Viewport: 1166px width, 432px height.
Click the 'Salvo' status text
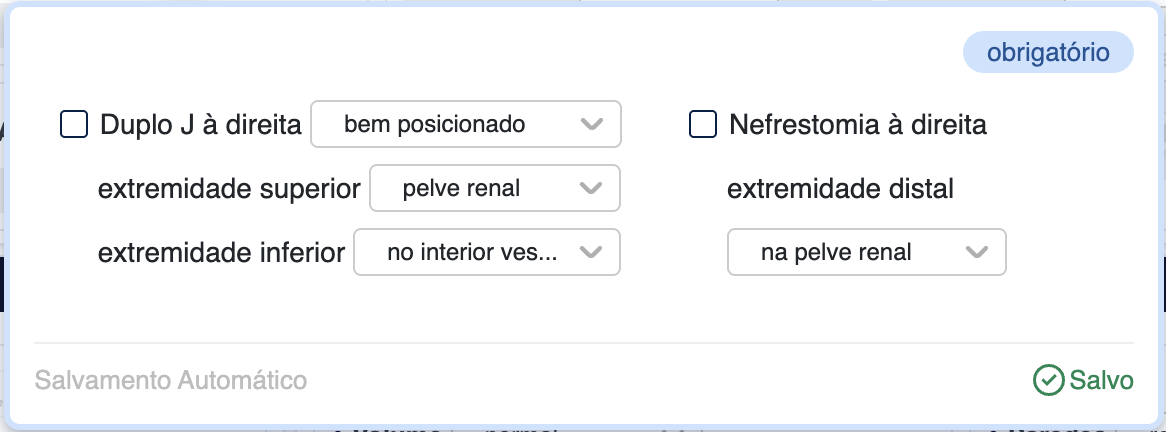point(1101,380)
